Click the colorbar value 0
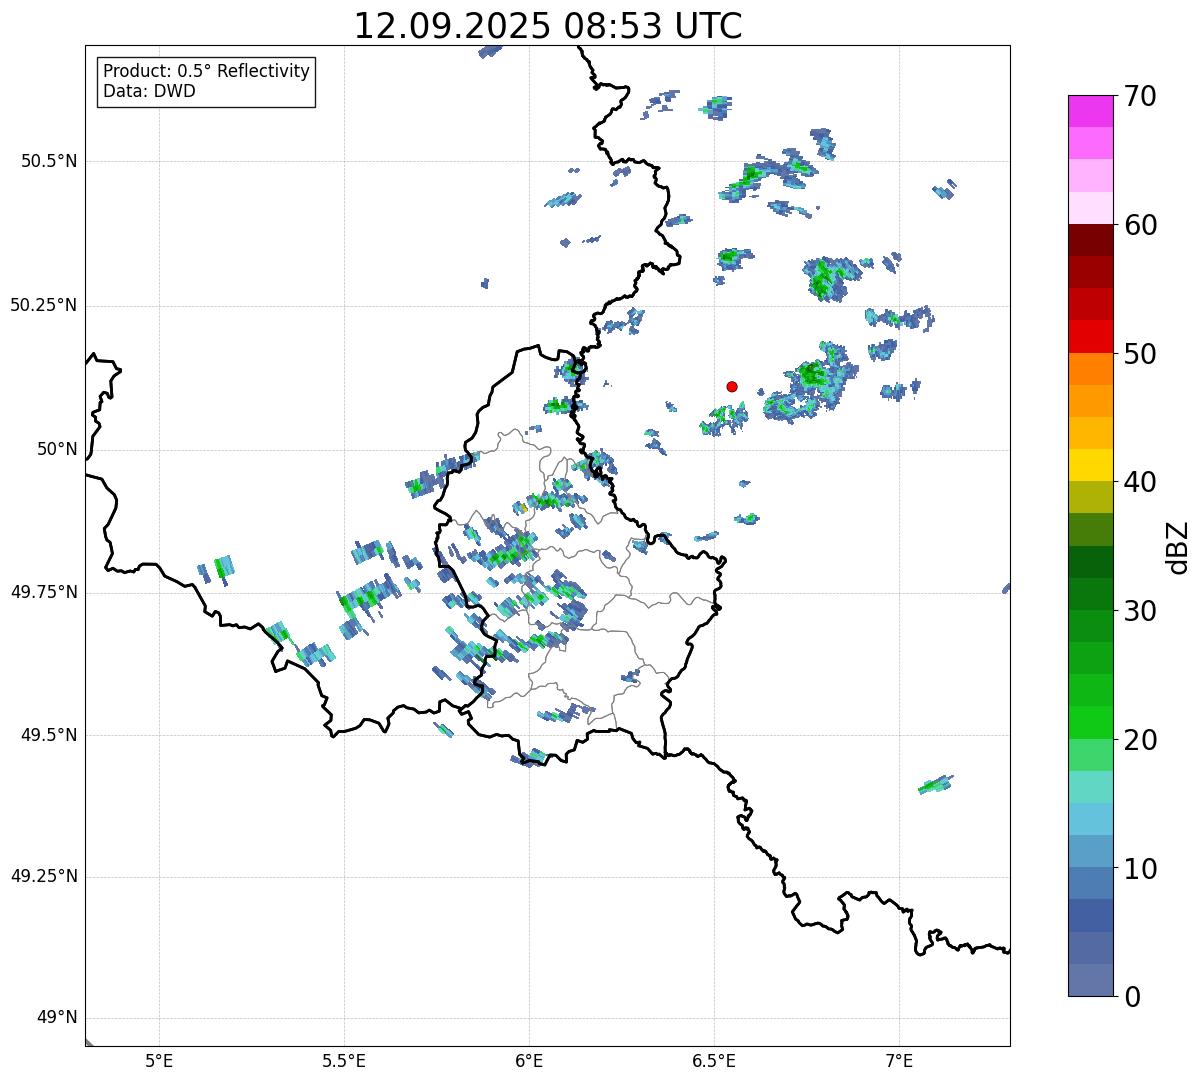Viewport: 1202px width, 1081px height. tap(1132, 997)
